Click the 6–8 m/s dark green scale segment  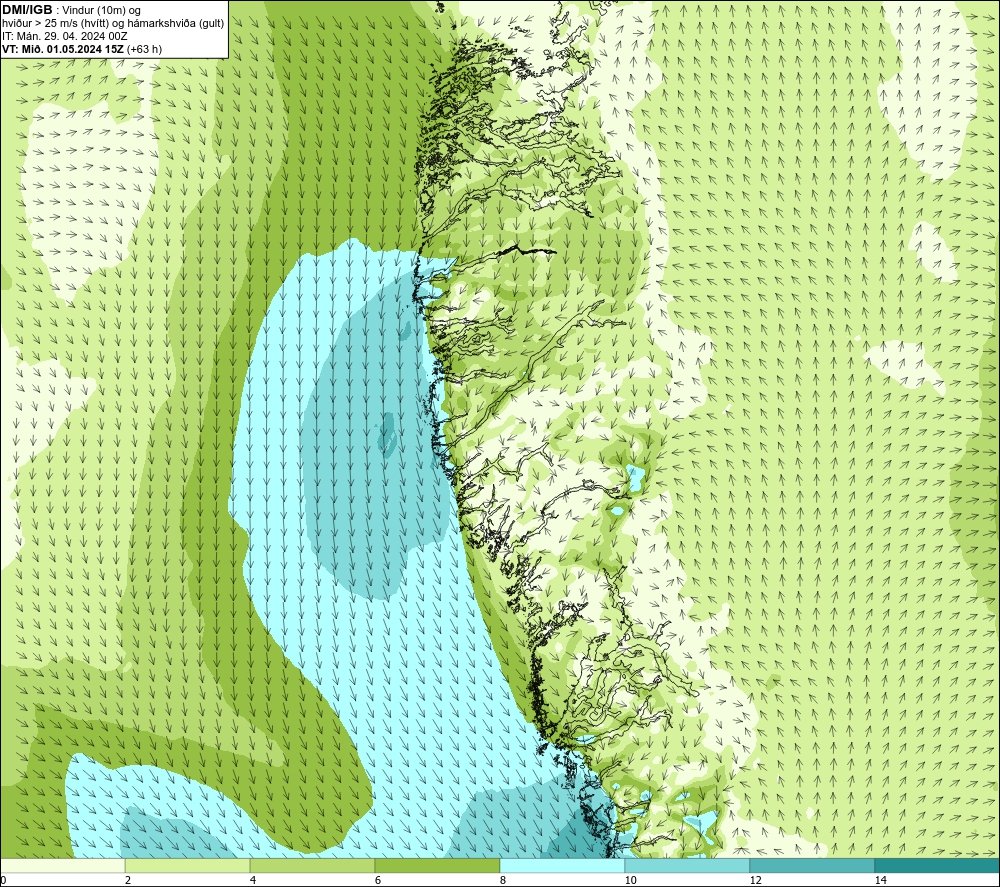[438, 865]
